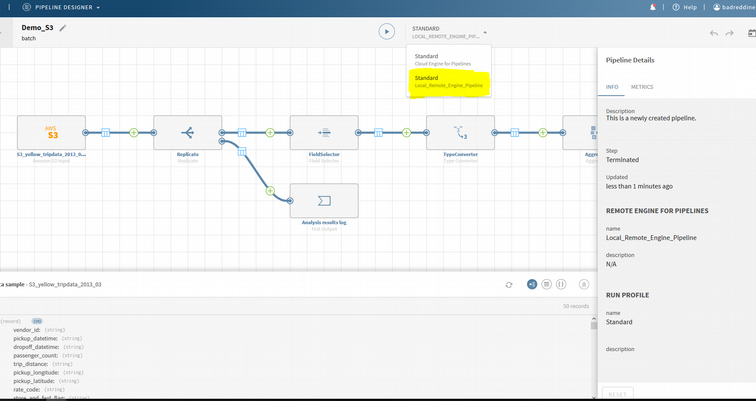Choose Standard Local_Remote_Engine_Pipeline option
Viewport: 756px width, 401px height.
(x=448, y=81)
